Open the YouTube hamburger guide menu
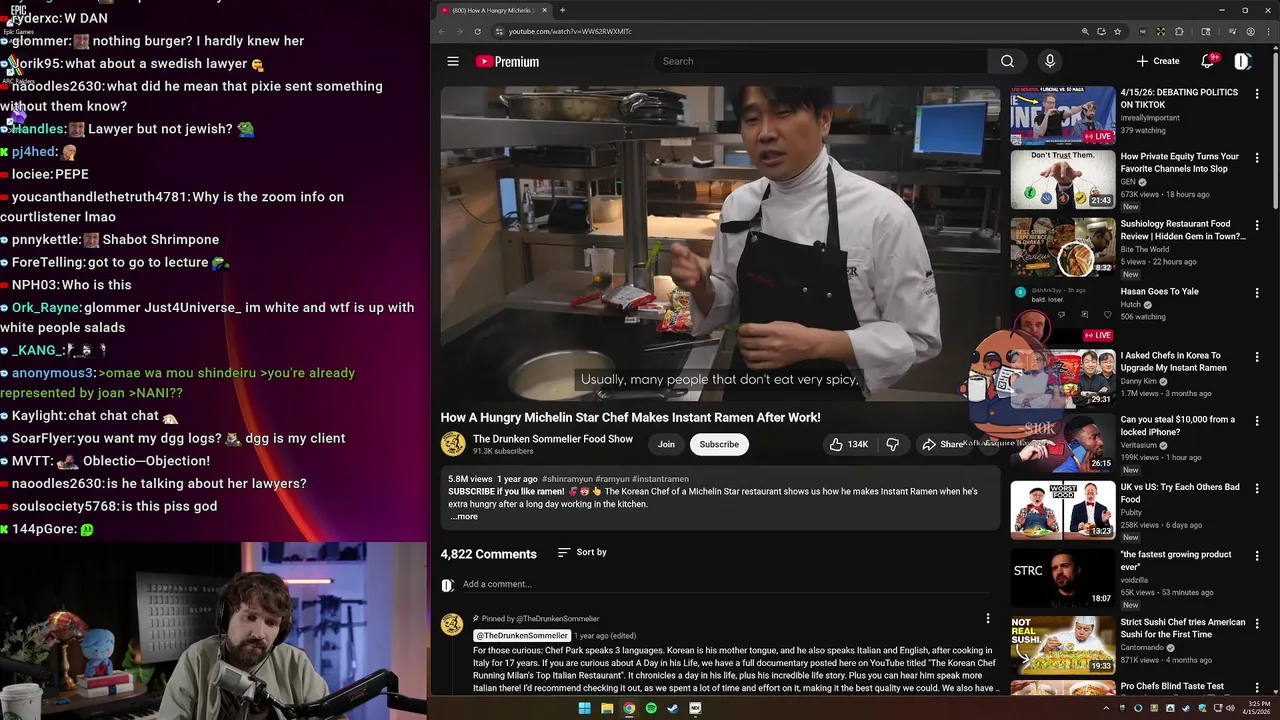Screen dimensions: 1280x720 pyautogui.click(x=453, y=61)
